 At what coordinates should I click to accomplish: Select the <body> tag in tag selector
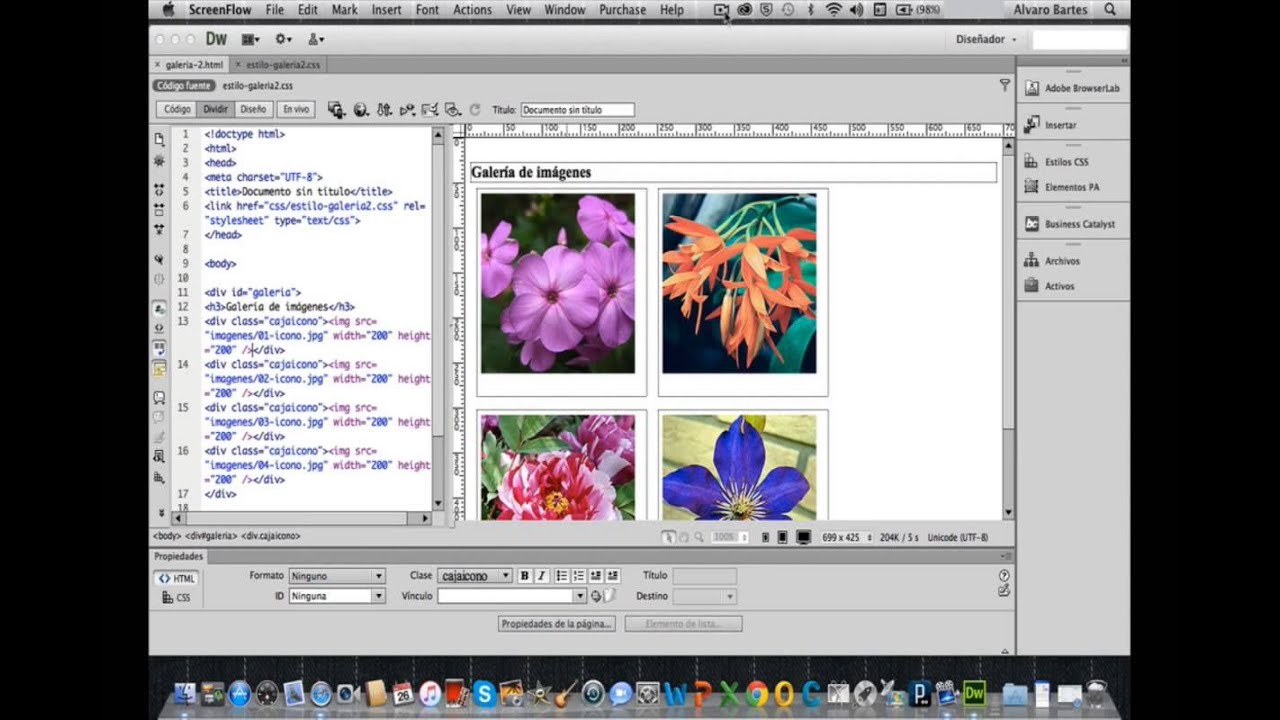167,536
